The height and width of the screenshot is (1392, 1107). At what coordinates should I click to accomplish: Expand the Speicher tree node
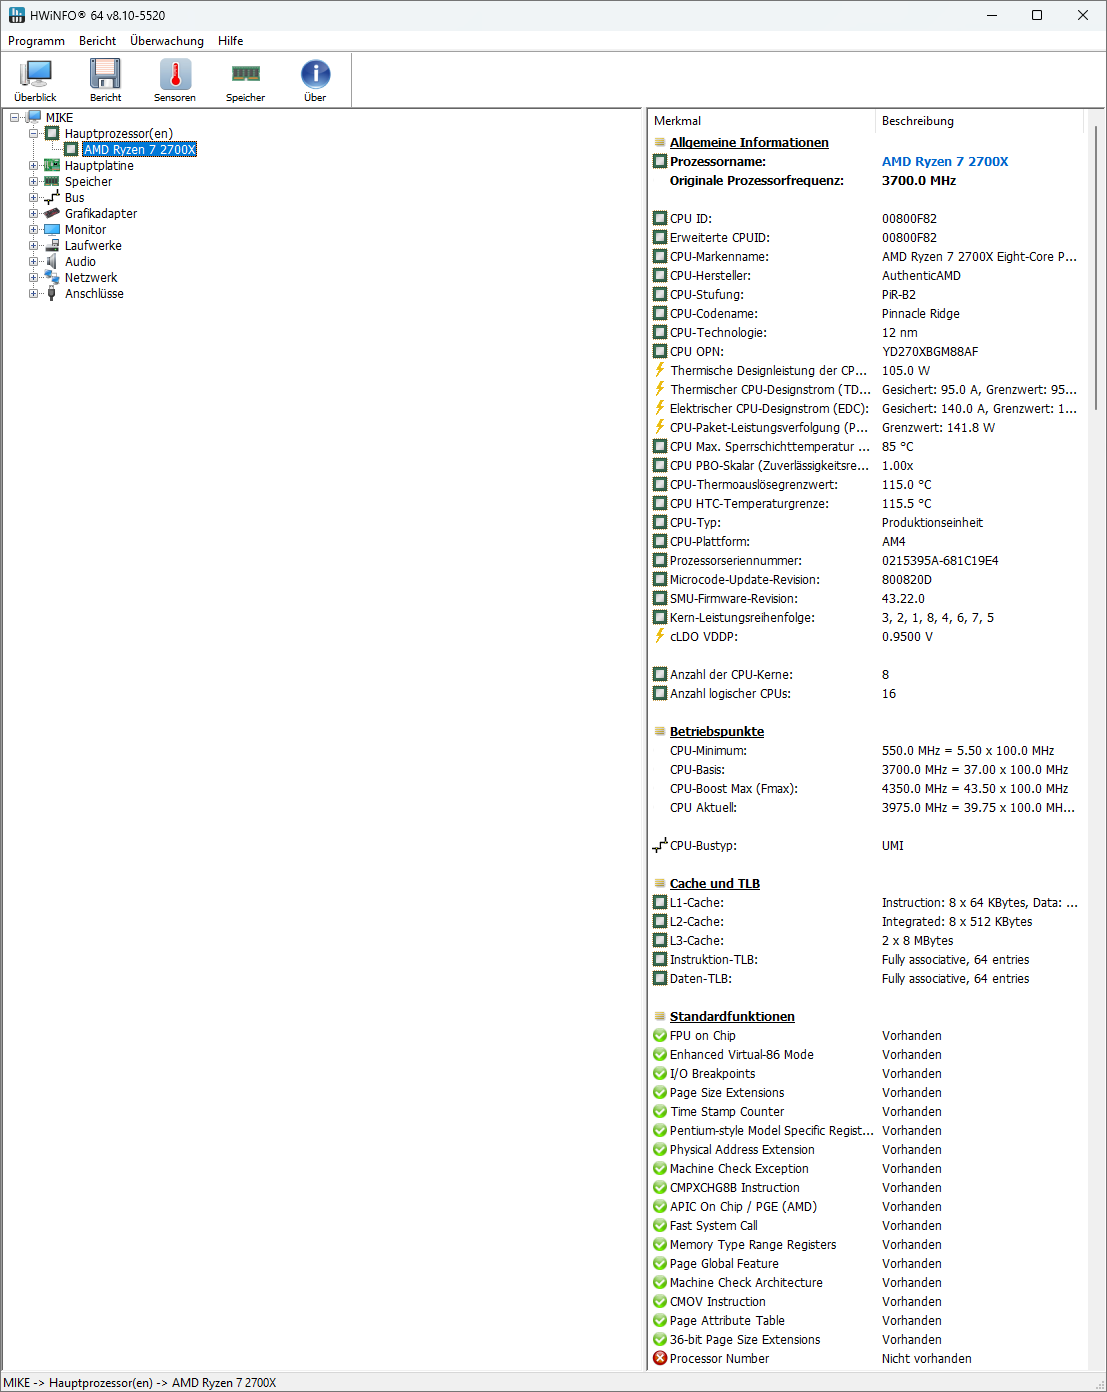[33, 182]
